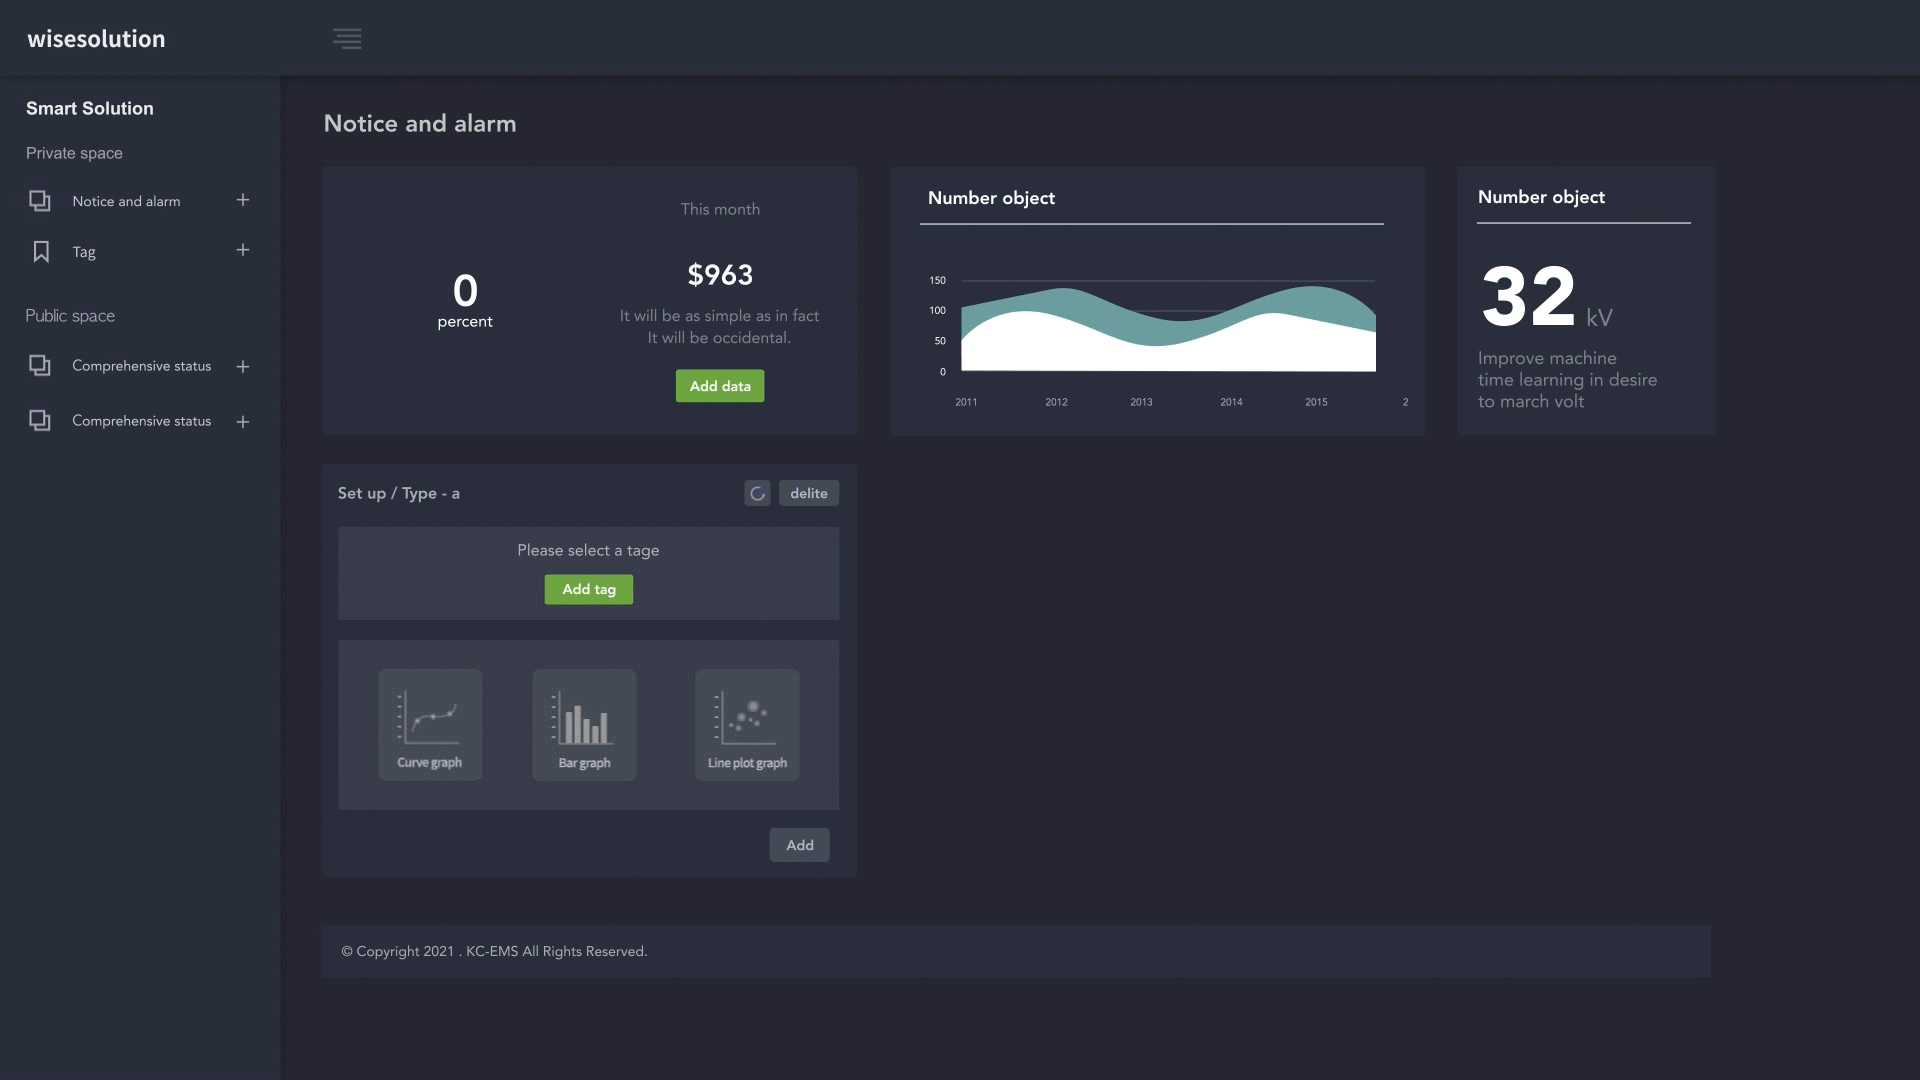The image size is (1920, 1080).
Task: Expand first Comprehensive status plus sign
Action: coord(243,367)
